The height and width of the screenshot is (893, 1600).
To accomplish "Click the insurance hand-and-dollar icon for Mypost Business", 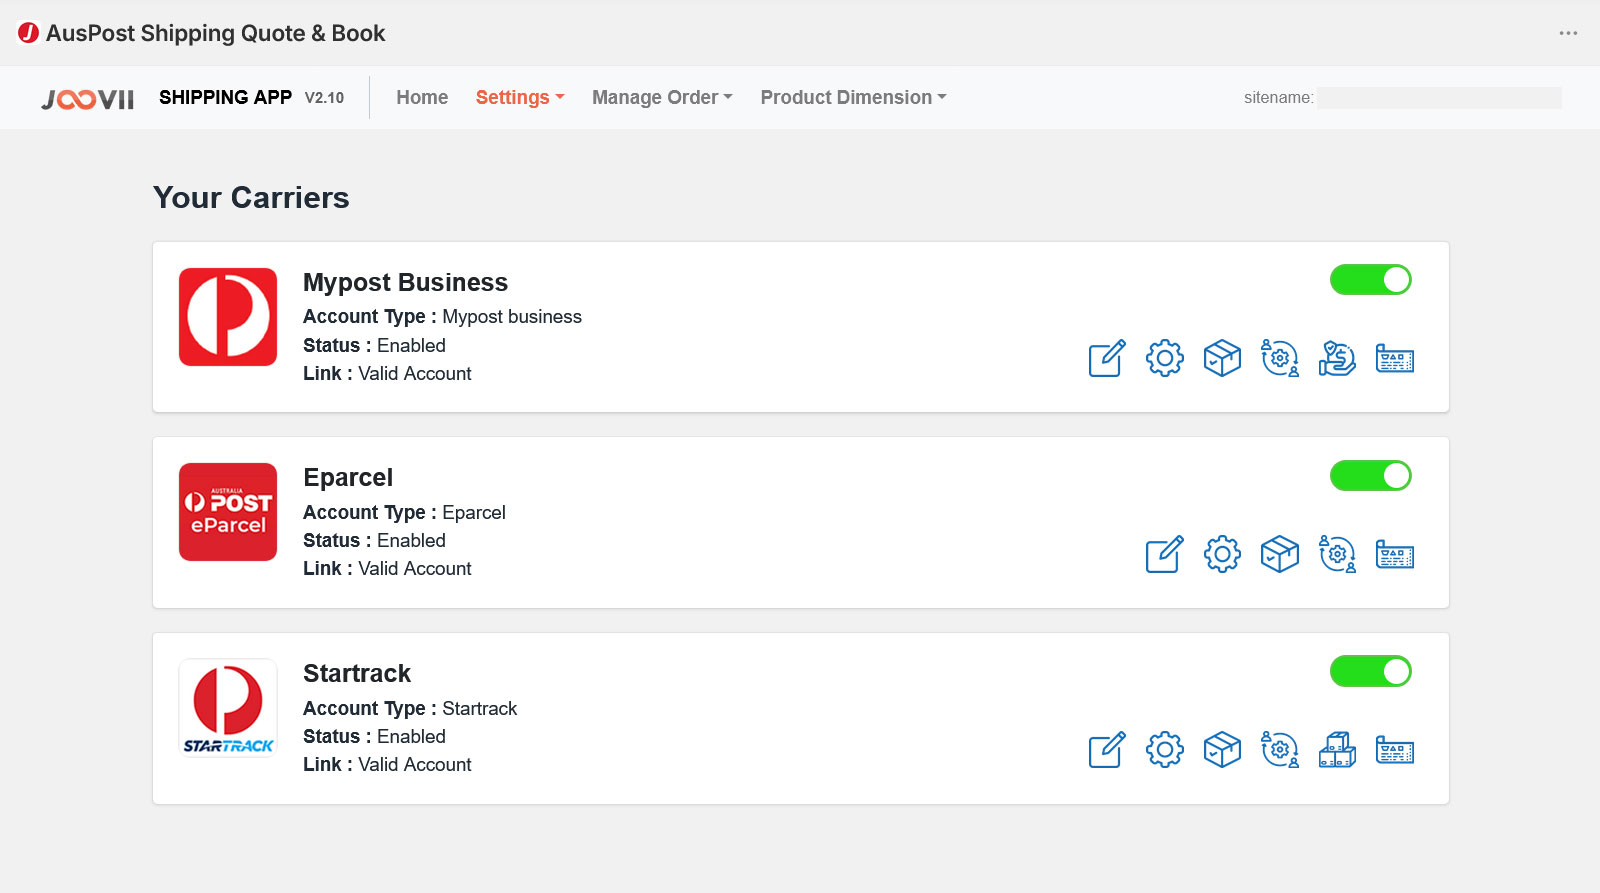I will [x=1337, y=358].
